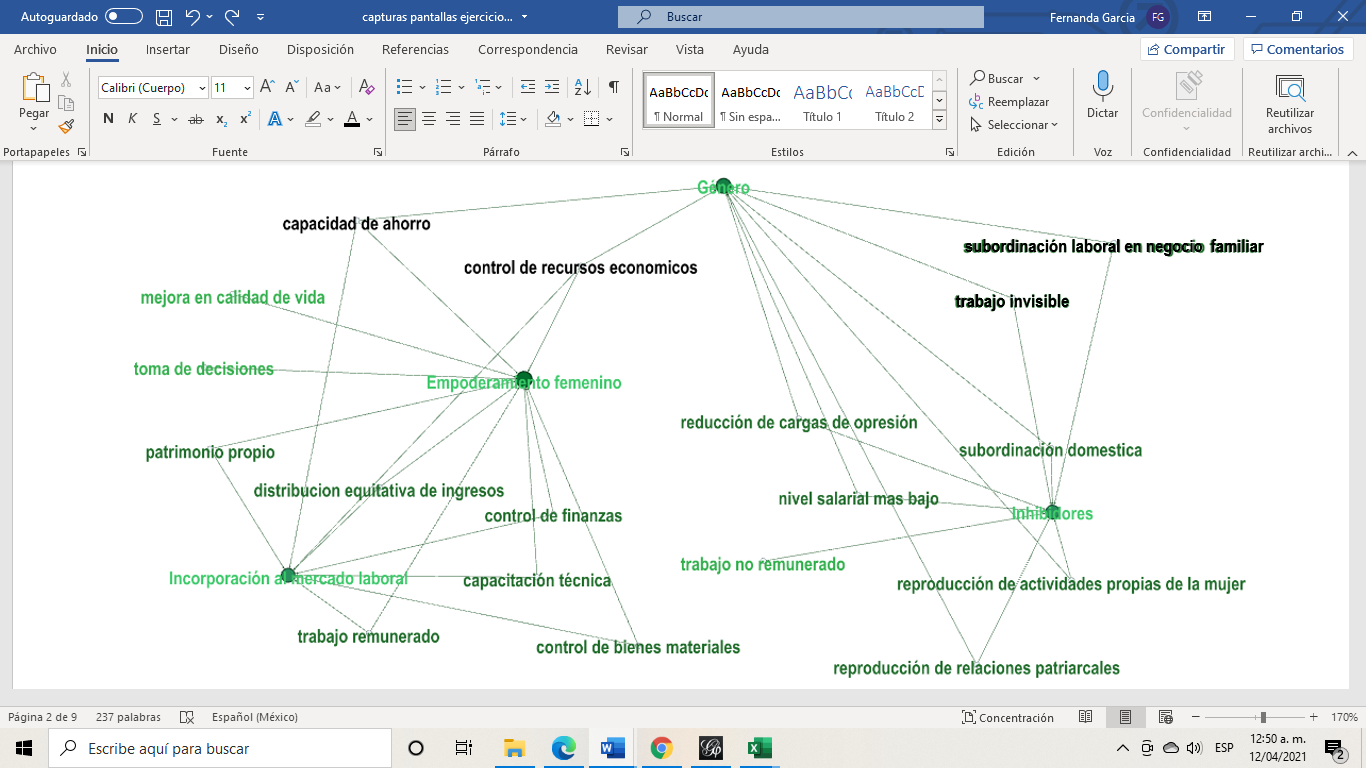
Task: Click the Compartir button
Action: [1186, 49]
